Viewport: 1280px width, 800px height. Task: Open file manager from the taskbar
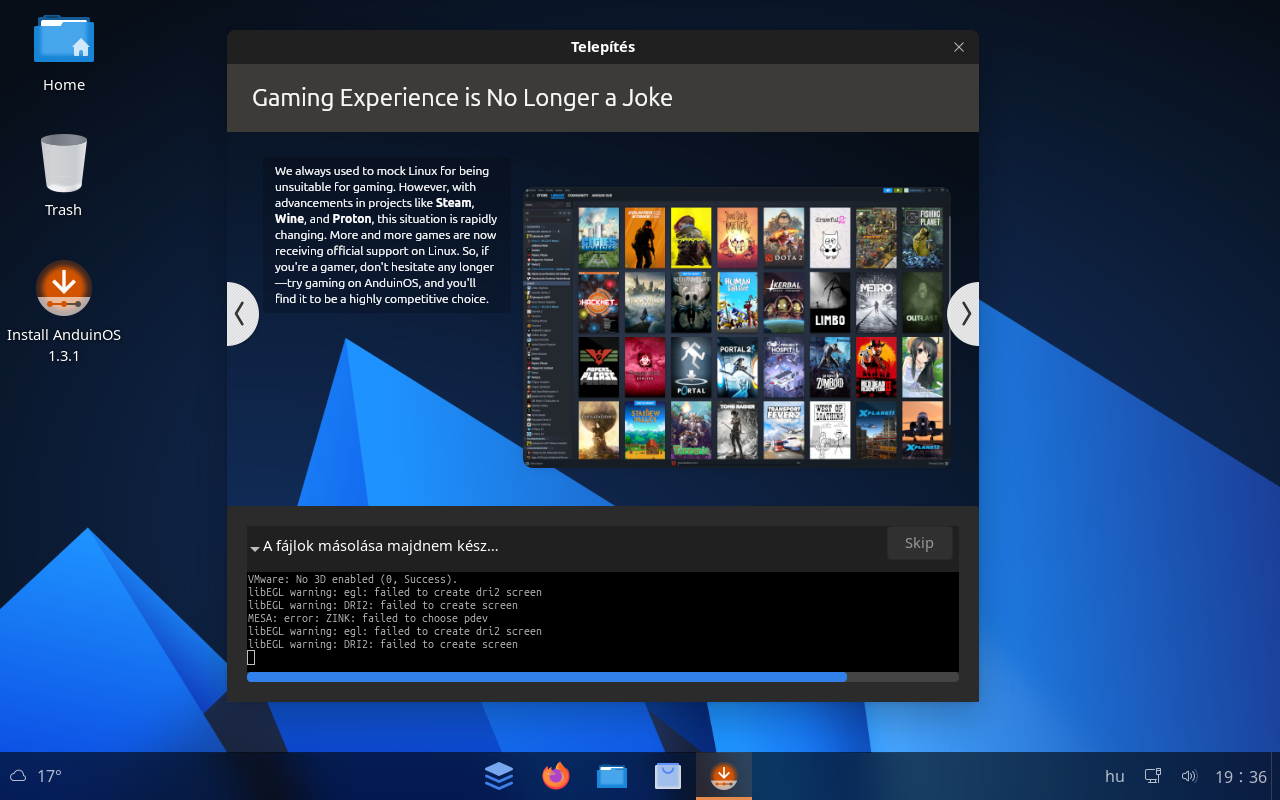[x=611, y=776]
